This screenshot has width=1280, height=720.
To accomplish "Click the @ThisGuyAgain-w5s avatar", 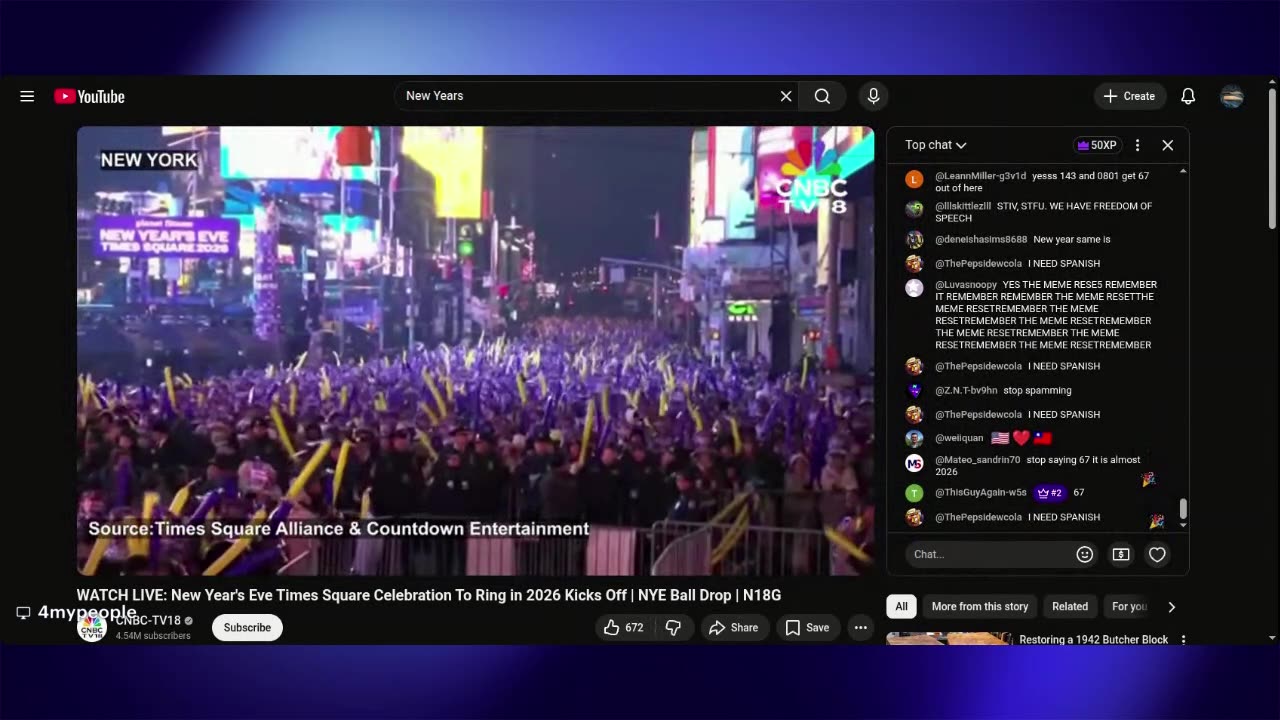I will click(914, 493).
